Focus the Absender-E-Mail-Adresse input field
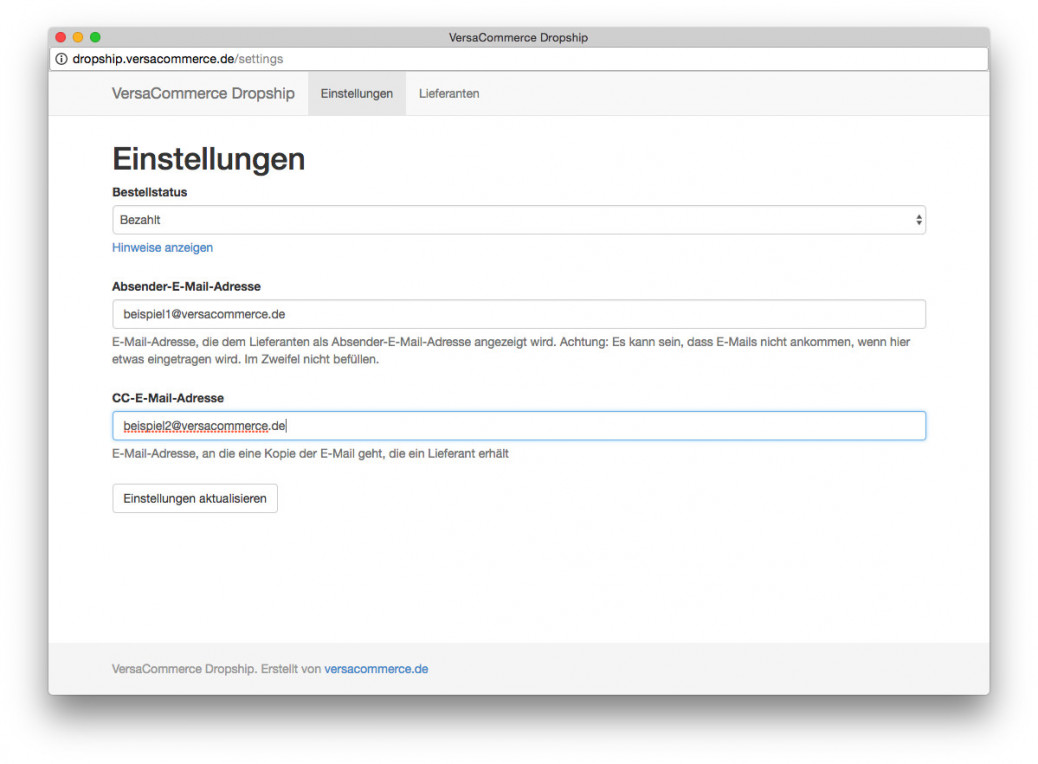Screen dimensions: 1038x764 click(x=518, y=314)
